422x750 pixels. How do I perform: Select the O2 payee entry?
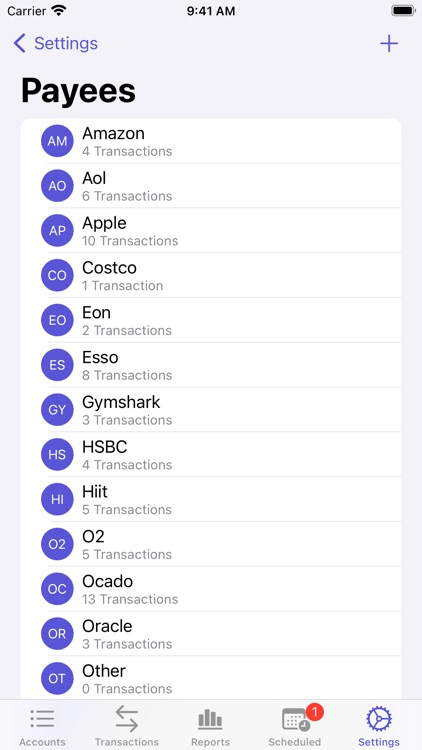coord(211,544)
